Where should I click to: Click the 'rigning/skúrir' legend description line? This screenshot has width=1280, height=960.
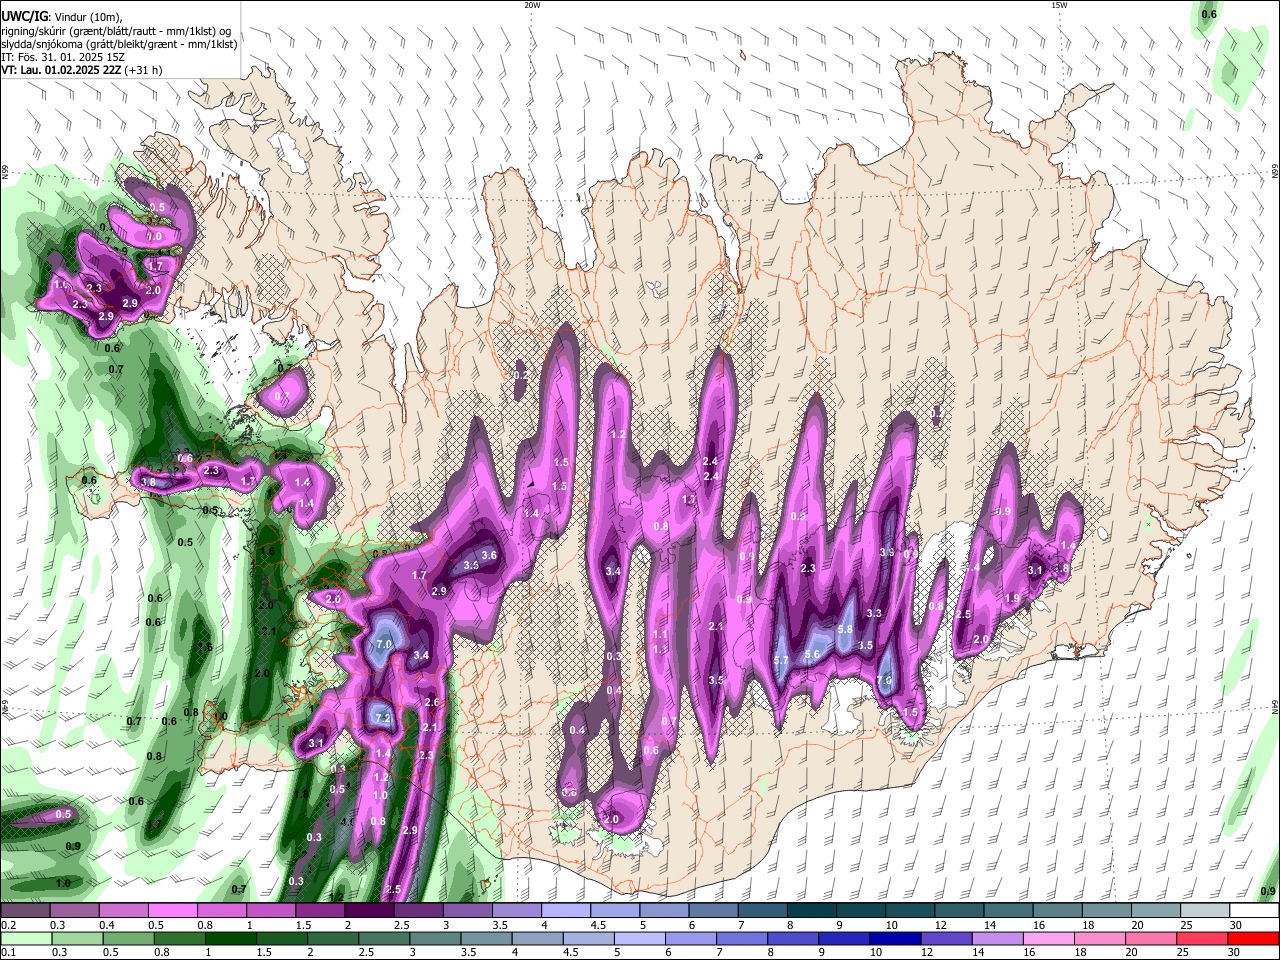(x=118, y=30)
